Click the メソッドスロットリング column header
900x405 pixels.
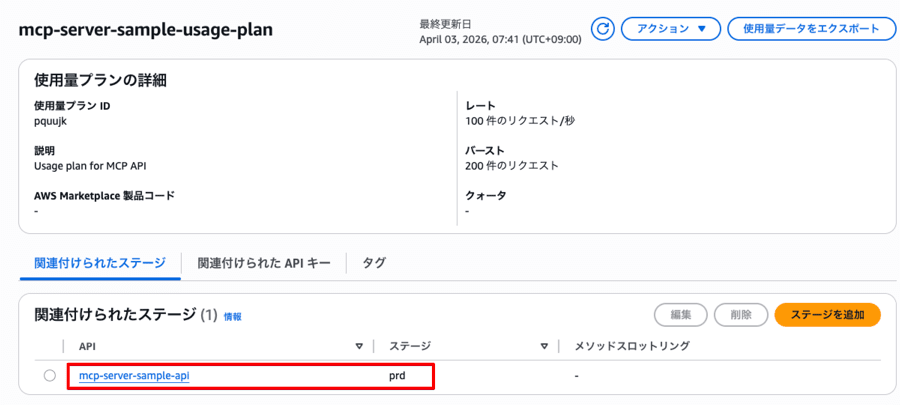632,346
